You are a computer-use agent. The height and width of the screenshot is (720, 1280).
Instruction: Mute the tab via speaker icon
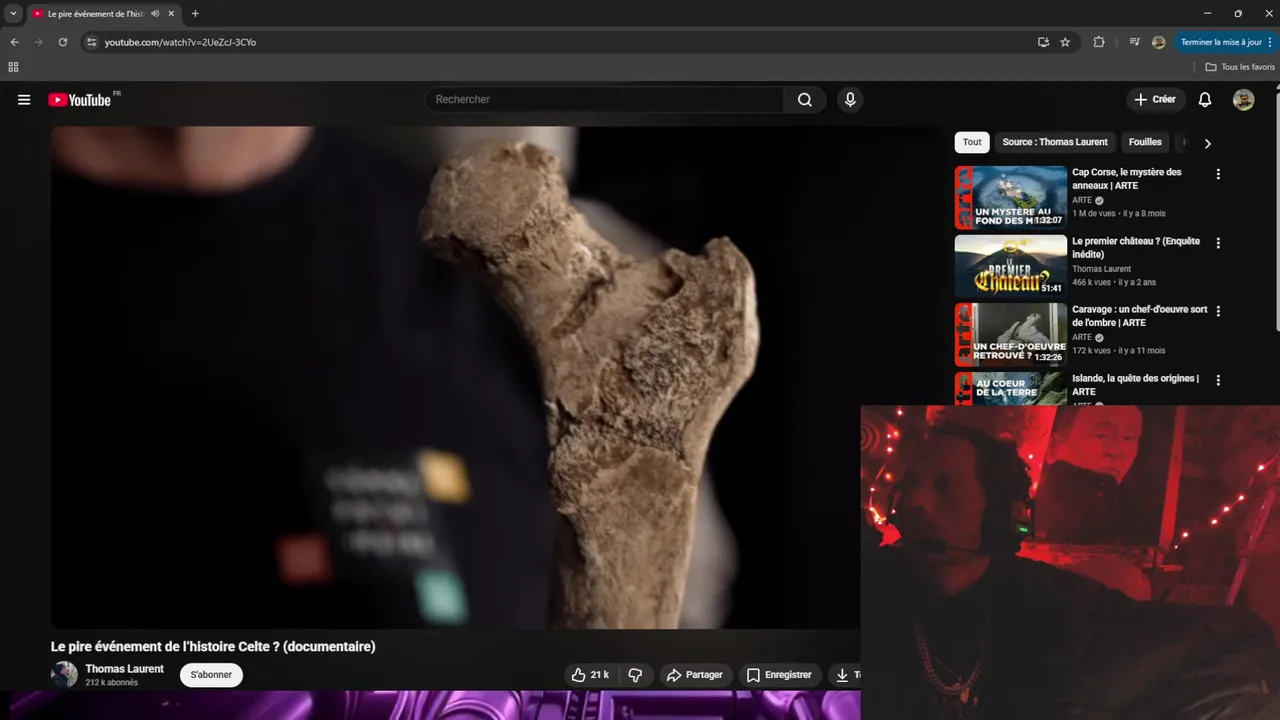155,14
